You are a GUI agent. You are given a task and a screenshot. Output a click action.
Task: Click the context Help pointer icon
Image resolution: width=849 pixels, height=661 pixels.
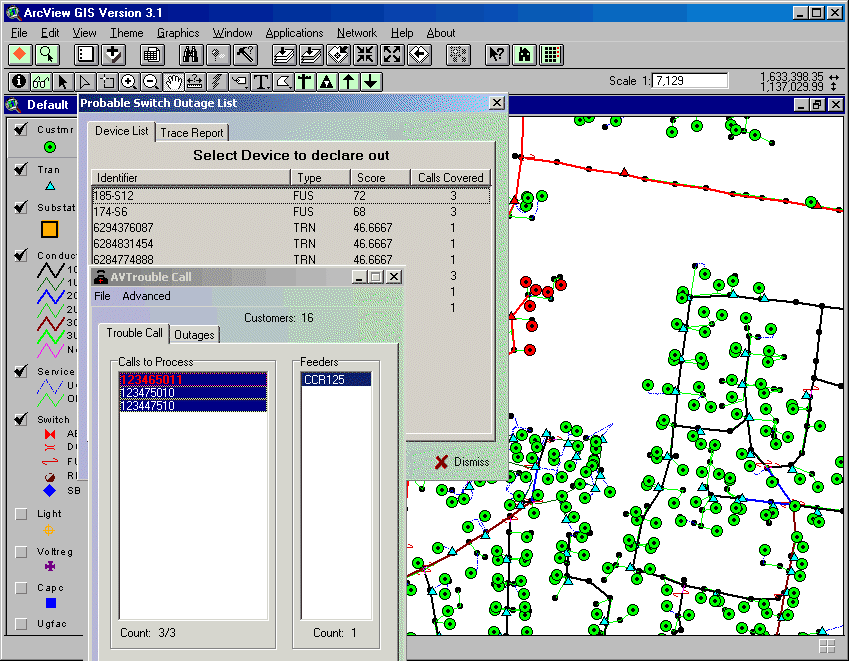[497, 55]
